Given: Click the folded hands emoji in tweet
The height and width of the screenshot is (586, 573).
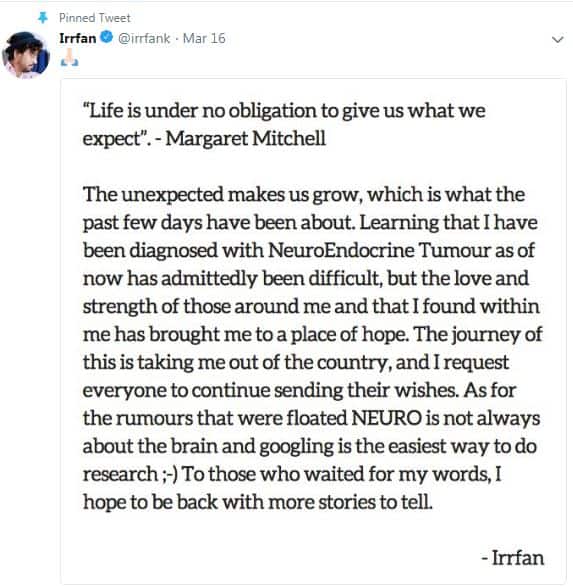Looking at the screenshot, I should point(70,58).
